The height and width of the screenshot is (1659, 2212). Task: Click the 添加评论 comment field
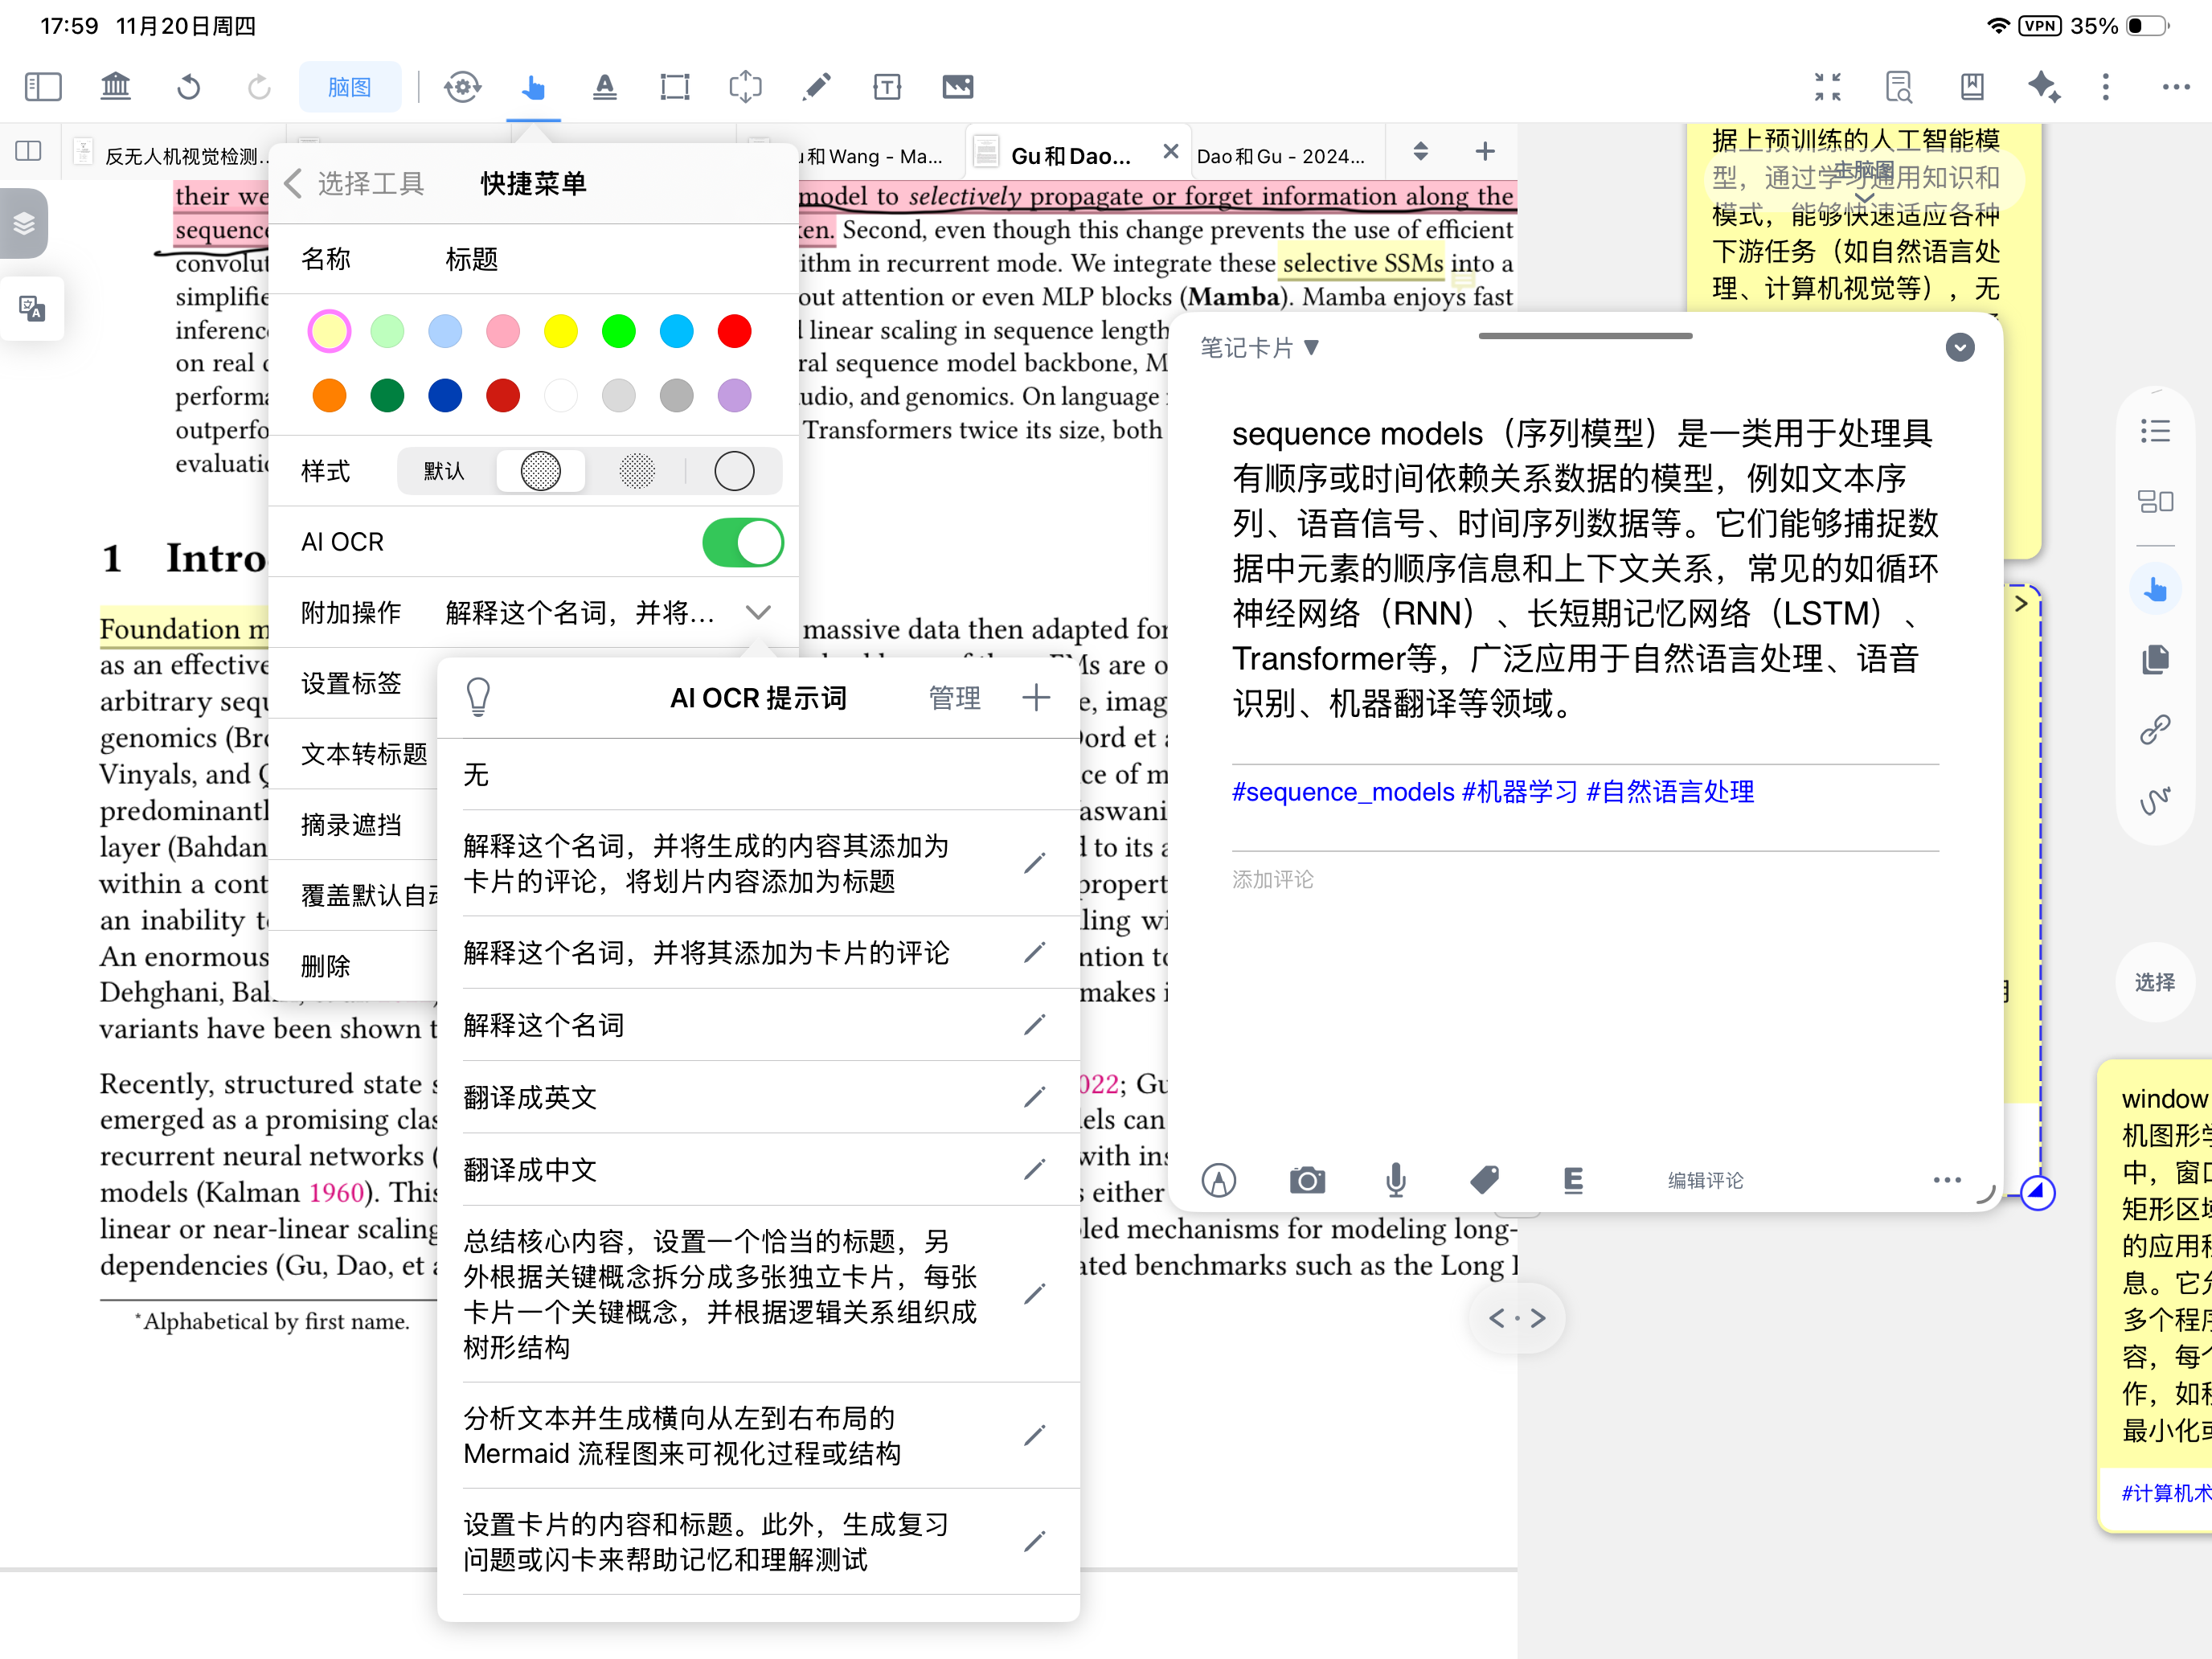pos(1272,879)
